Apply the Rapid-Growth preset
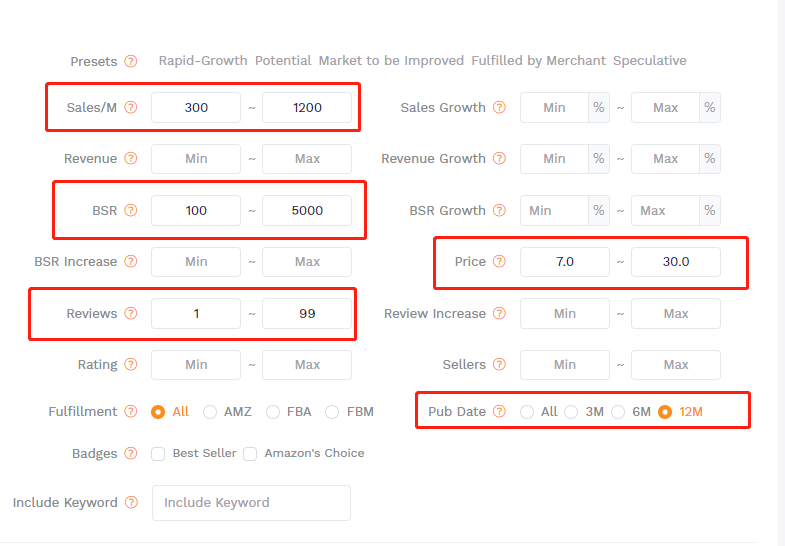Screen dimensions: 785x546 [x=203, y=61]
